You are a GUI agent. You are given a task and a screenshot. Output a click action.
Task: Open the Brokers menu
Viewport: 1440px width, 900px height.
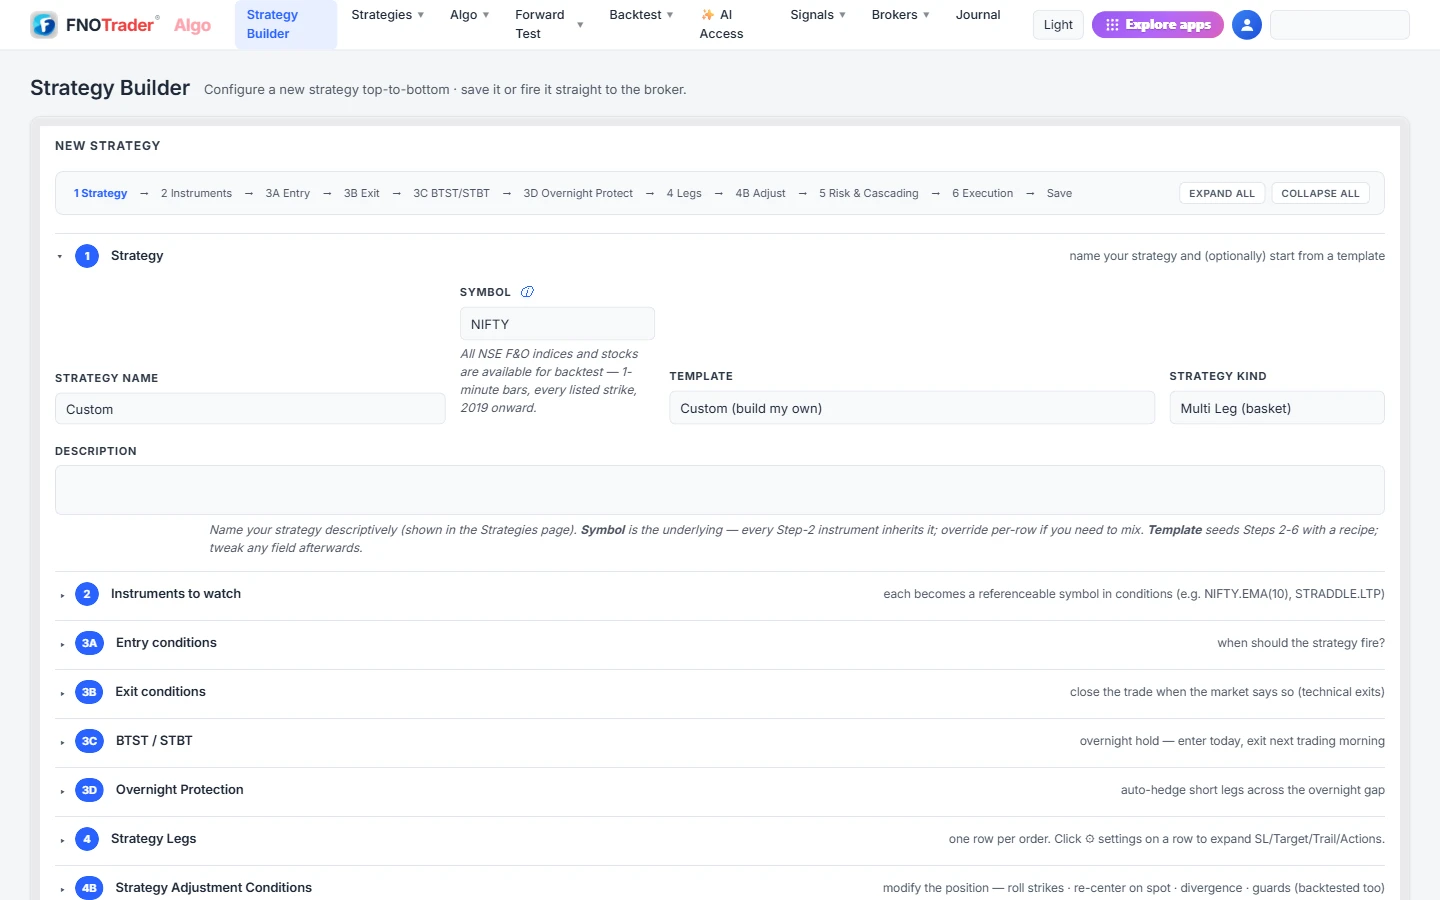(x=900, y=15)
